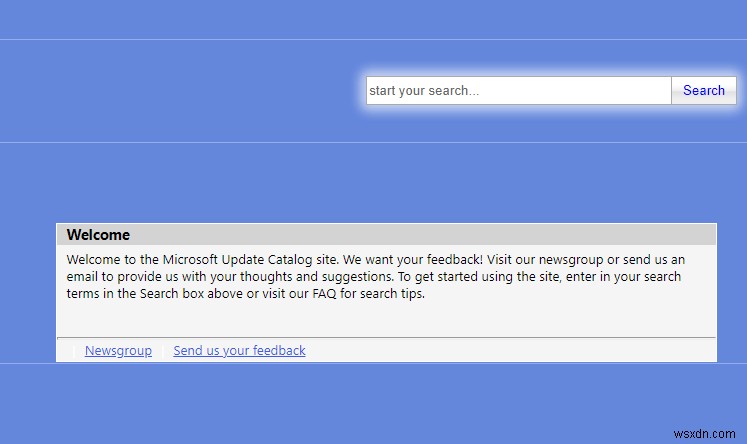Click the horizontal divider above the Newsgroup link
This screenshot has height=444, width=747.
point(386,338)
